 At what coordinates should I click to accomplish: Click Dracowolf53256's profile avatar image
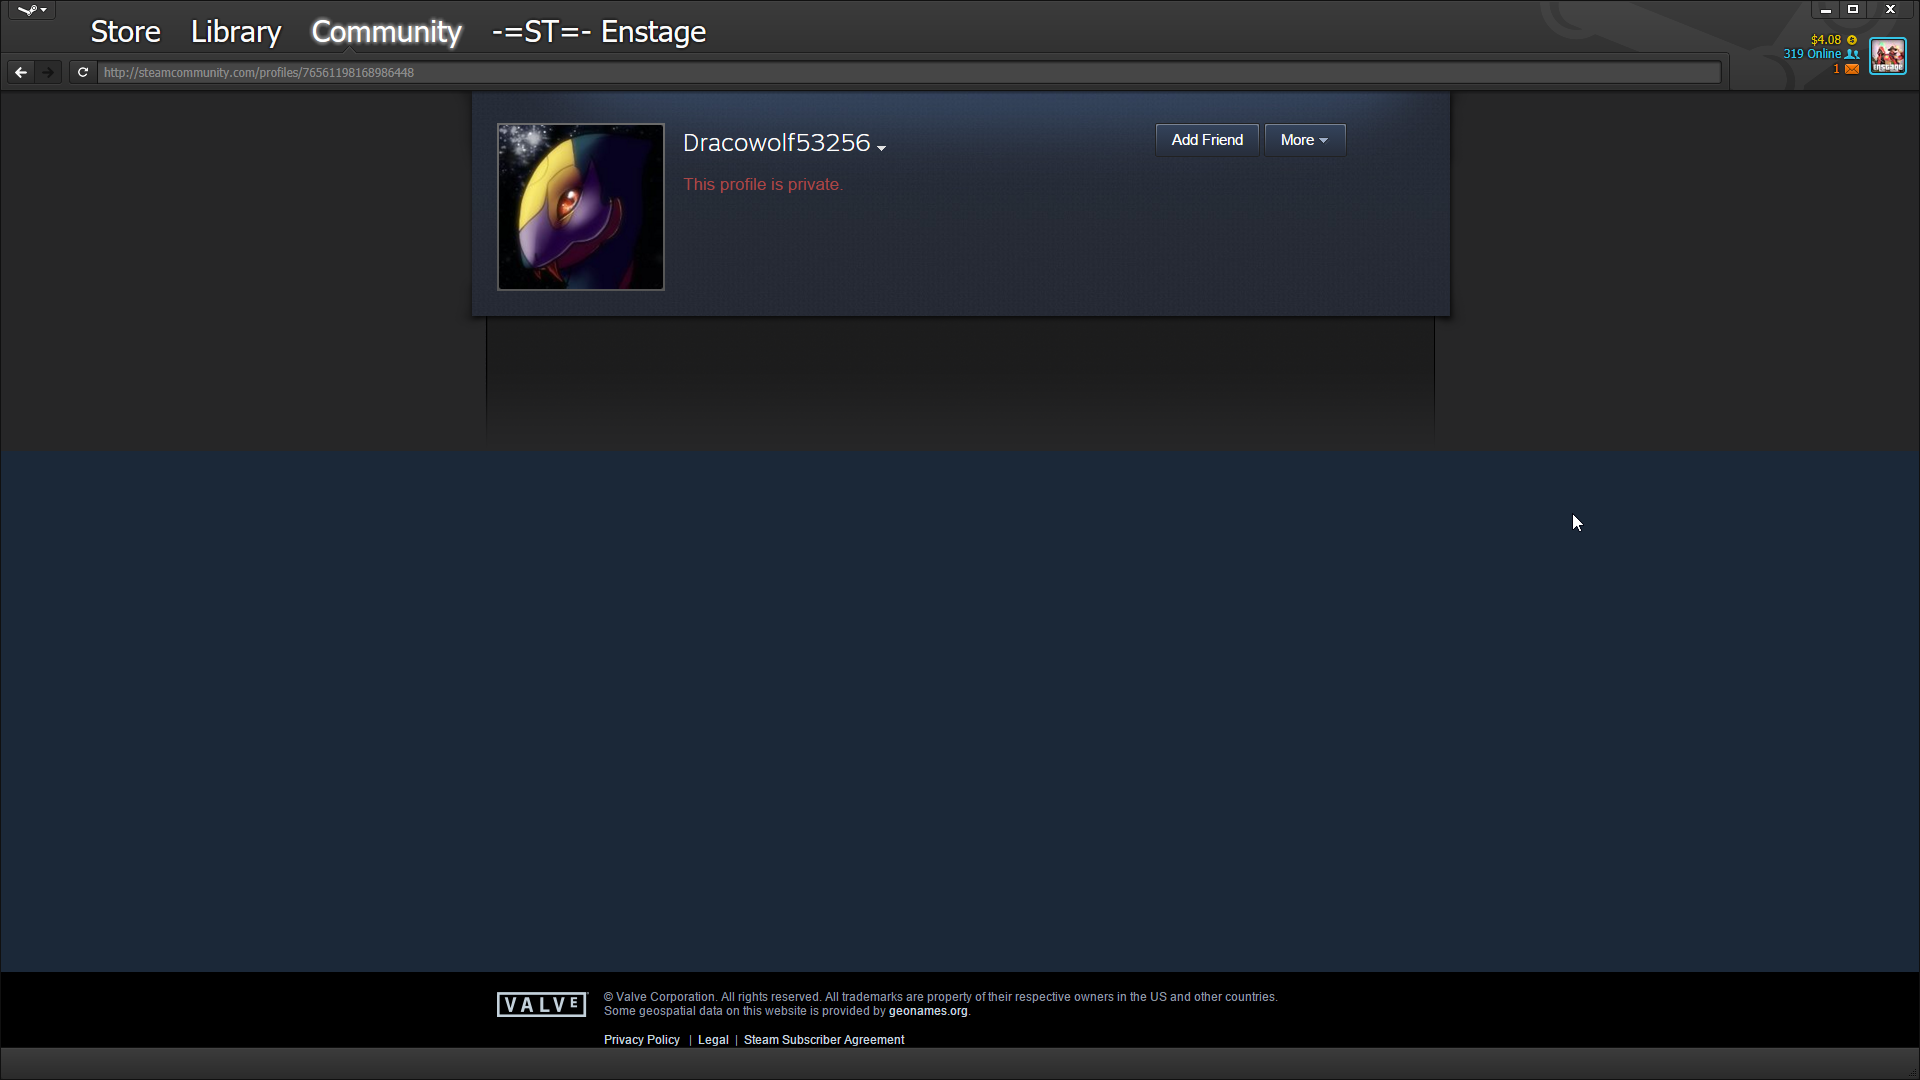tap(581, 207)
